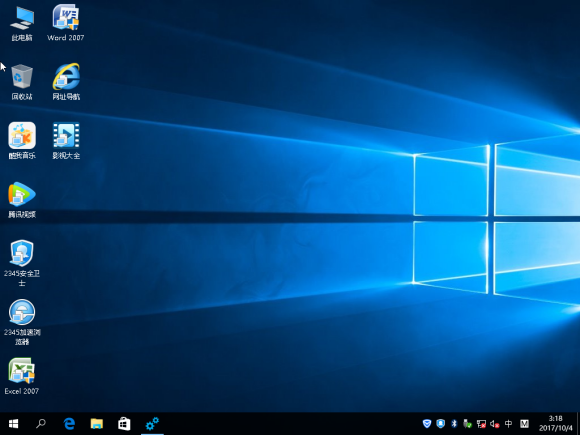Click the Show desktop sliver at taskbar end

[x=578, y=424]
